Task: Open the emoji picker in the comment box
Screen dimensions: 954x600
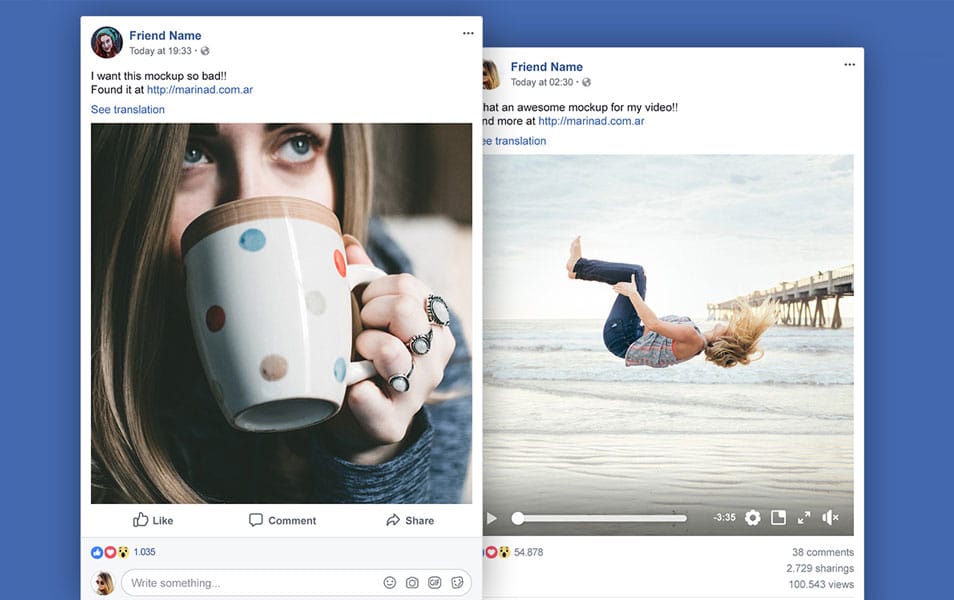Action: [390, 582]
